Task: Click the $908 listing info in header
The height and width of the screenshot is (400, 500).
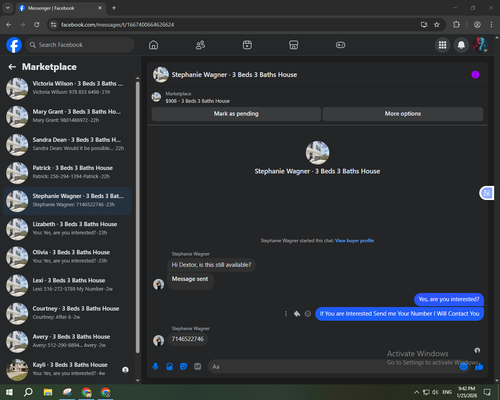Action: point(197,101)
